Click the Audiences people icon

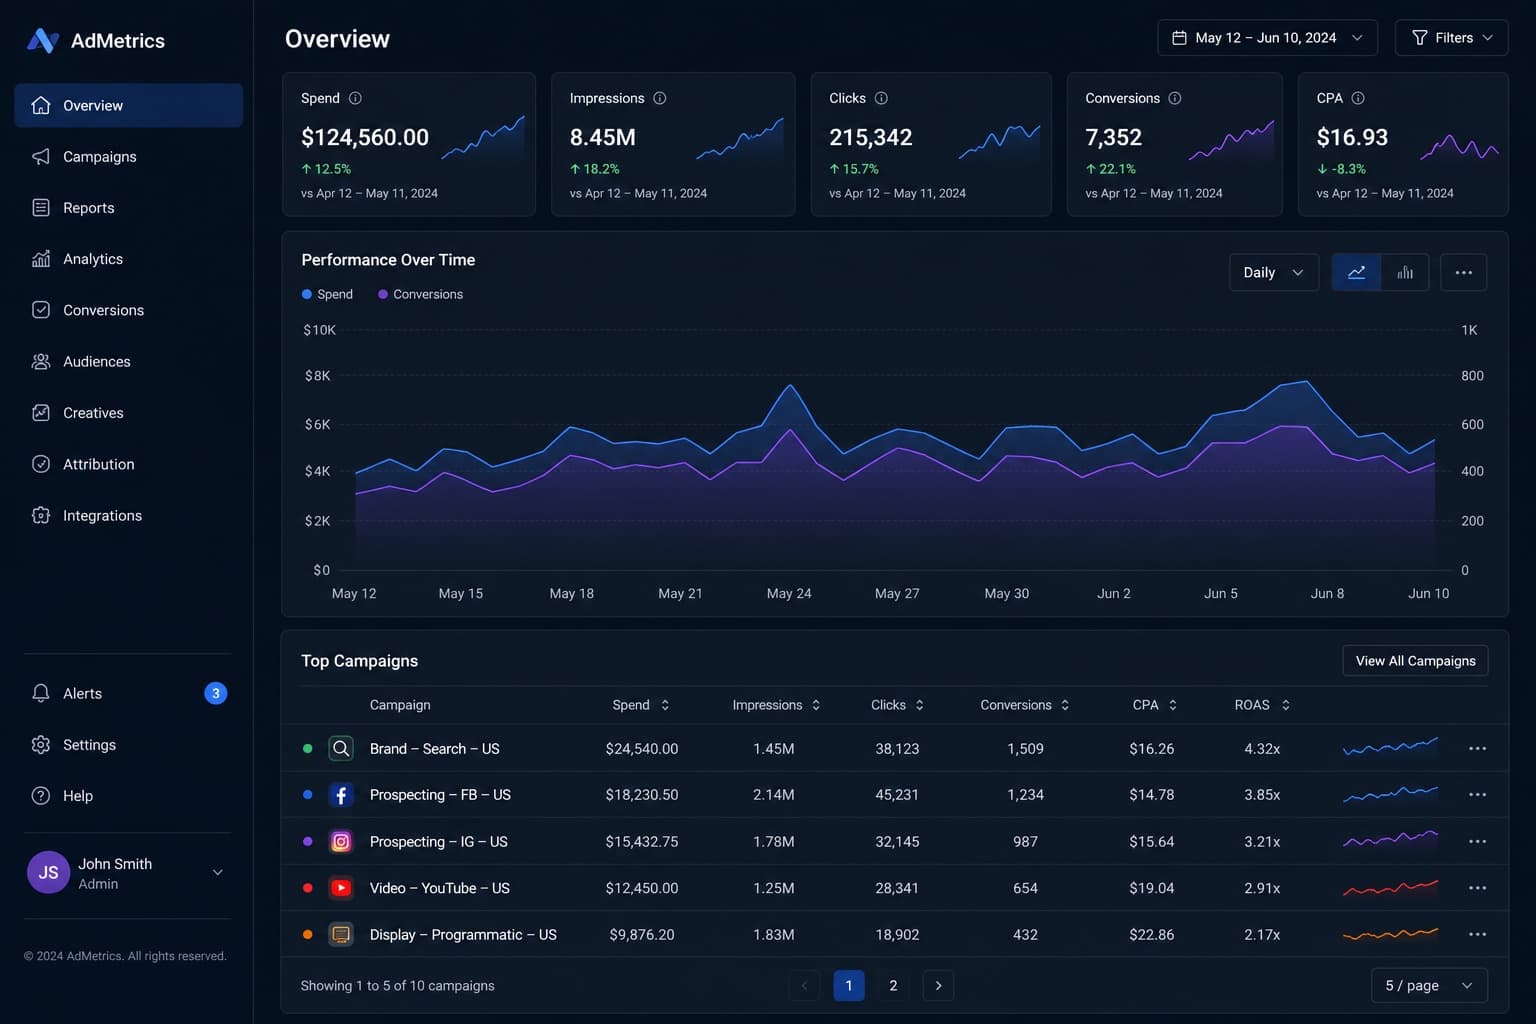point(41,361)
